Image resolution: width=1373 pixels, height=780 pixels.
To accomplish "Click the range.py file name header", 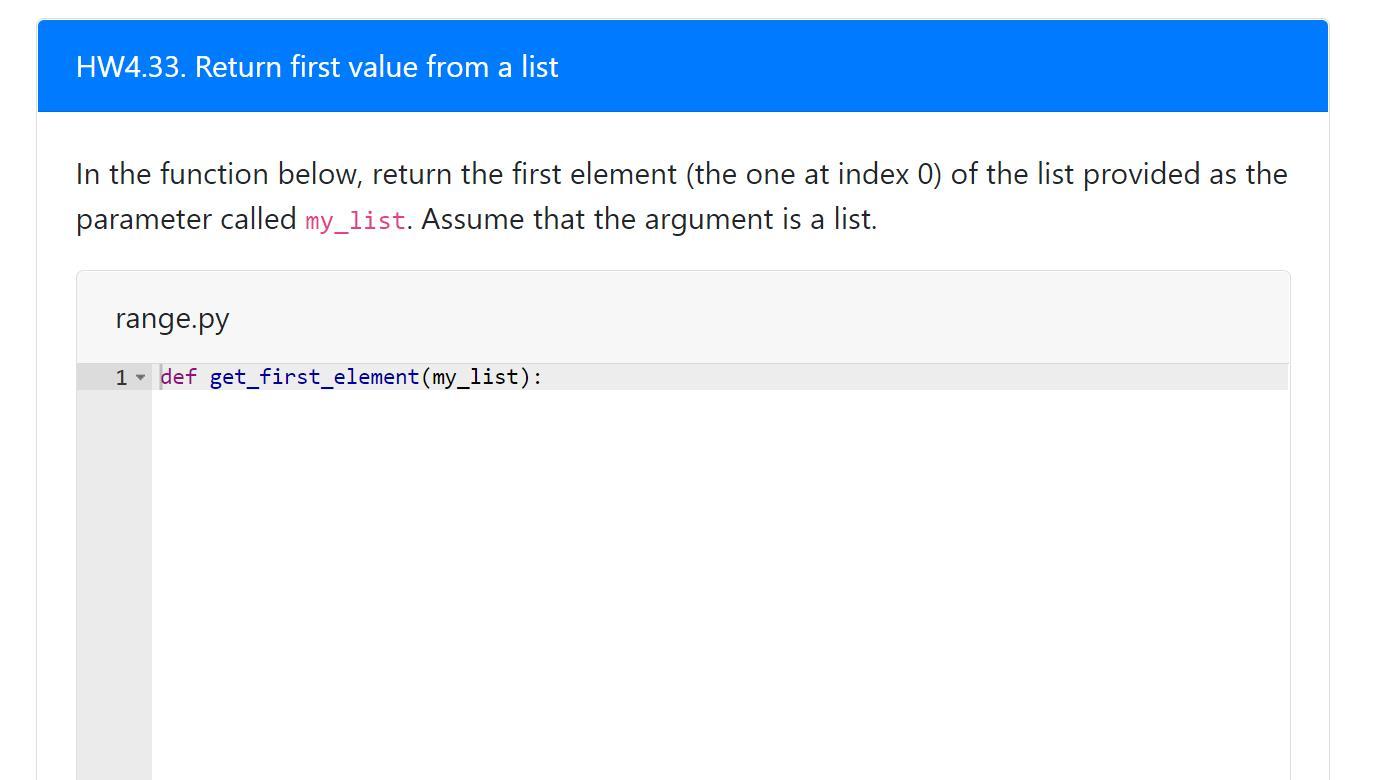I will pos(172,318).
